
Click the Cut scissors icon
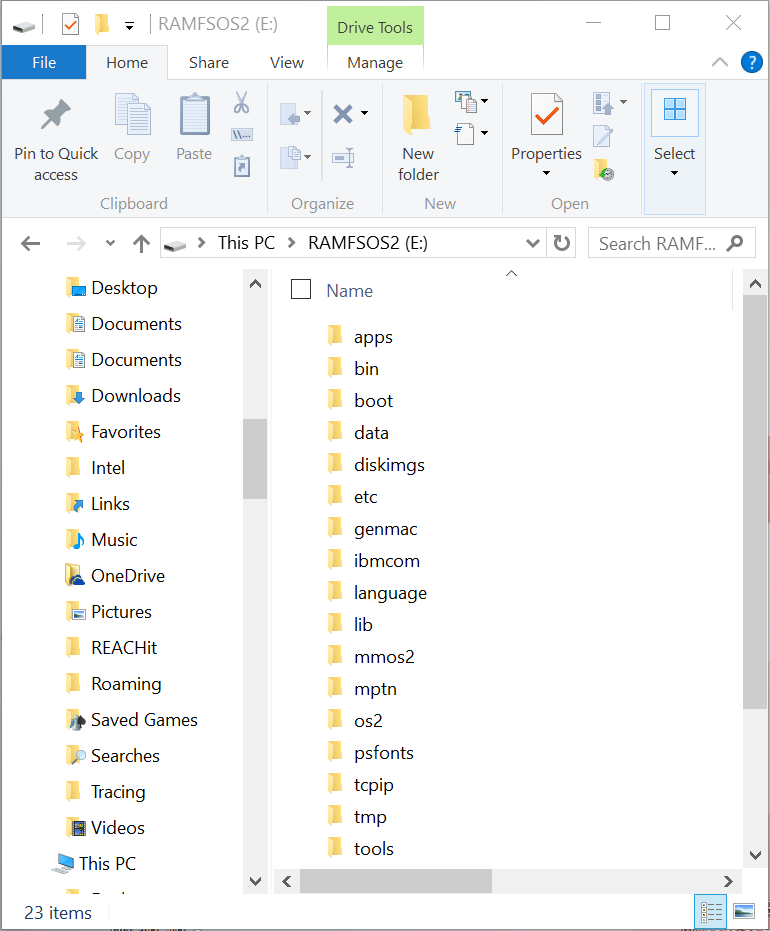pyautogui.click(x=241, y=102)
